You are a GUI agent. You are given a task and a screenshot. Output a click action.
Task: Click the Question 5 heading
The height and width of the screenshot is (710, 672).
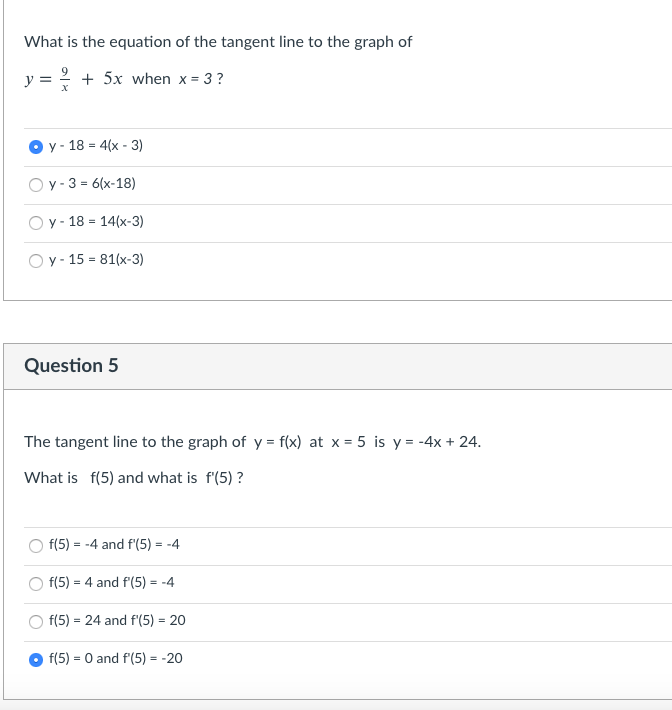pyautogui.click(x=71, y=365)
